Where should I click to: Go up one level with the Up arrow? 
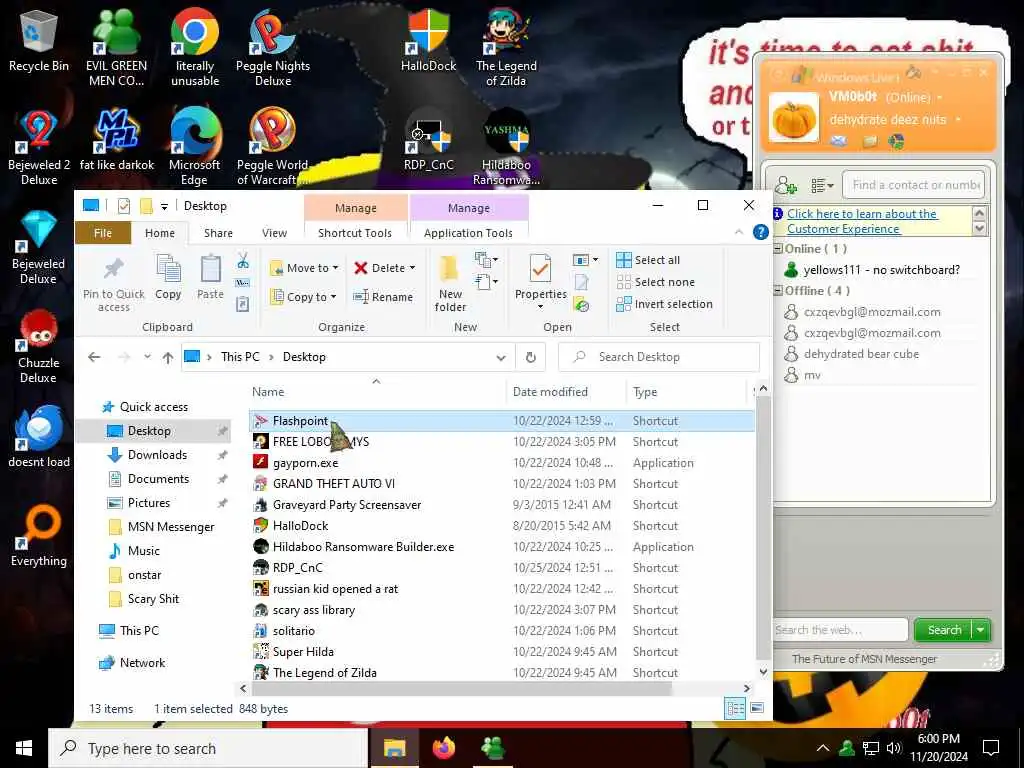168,357
